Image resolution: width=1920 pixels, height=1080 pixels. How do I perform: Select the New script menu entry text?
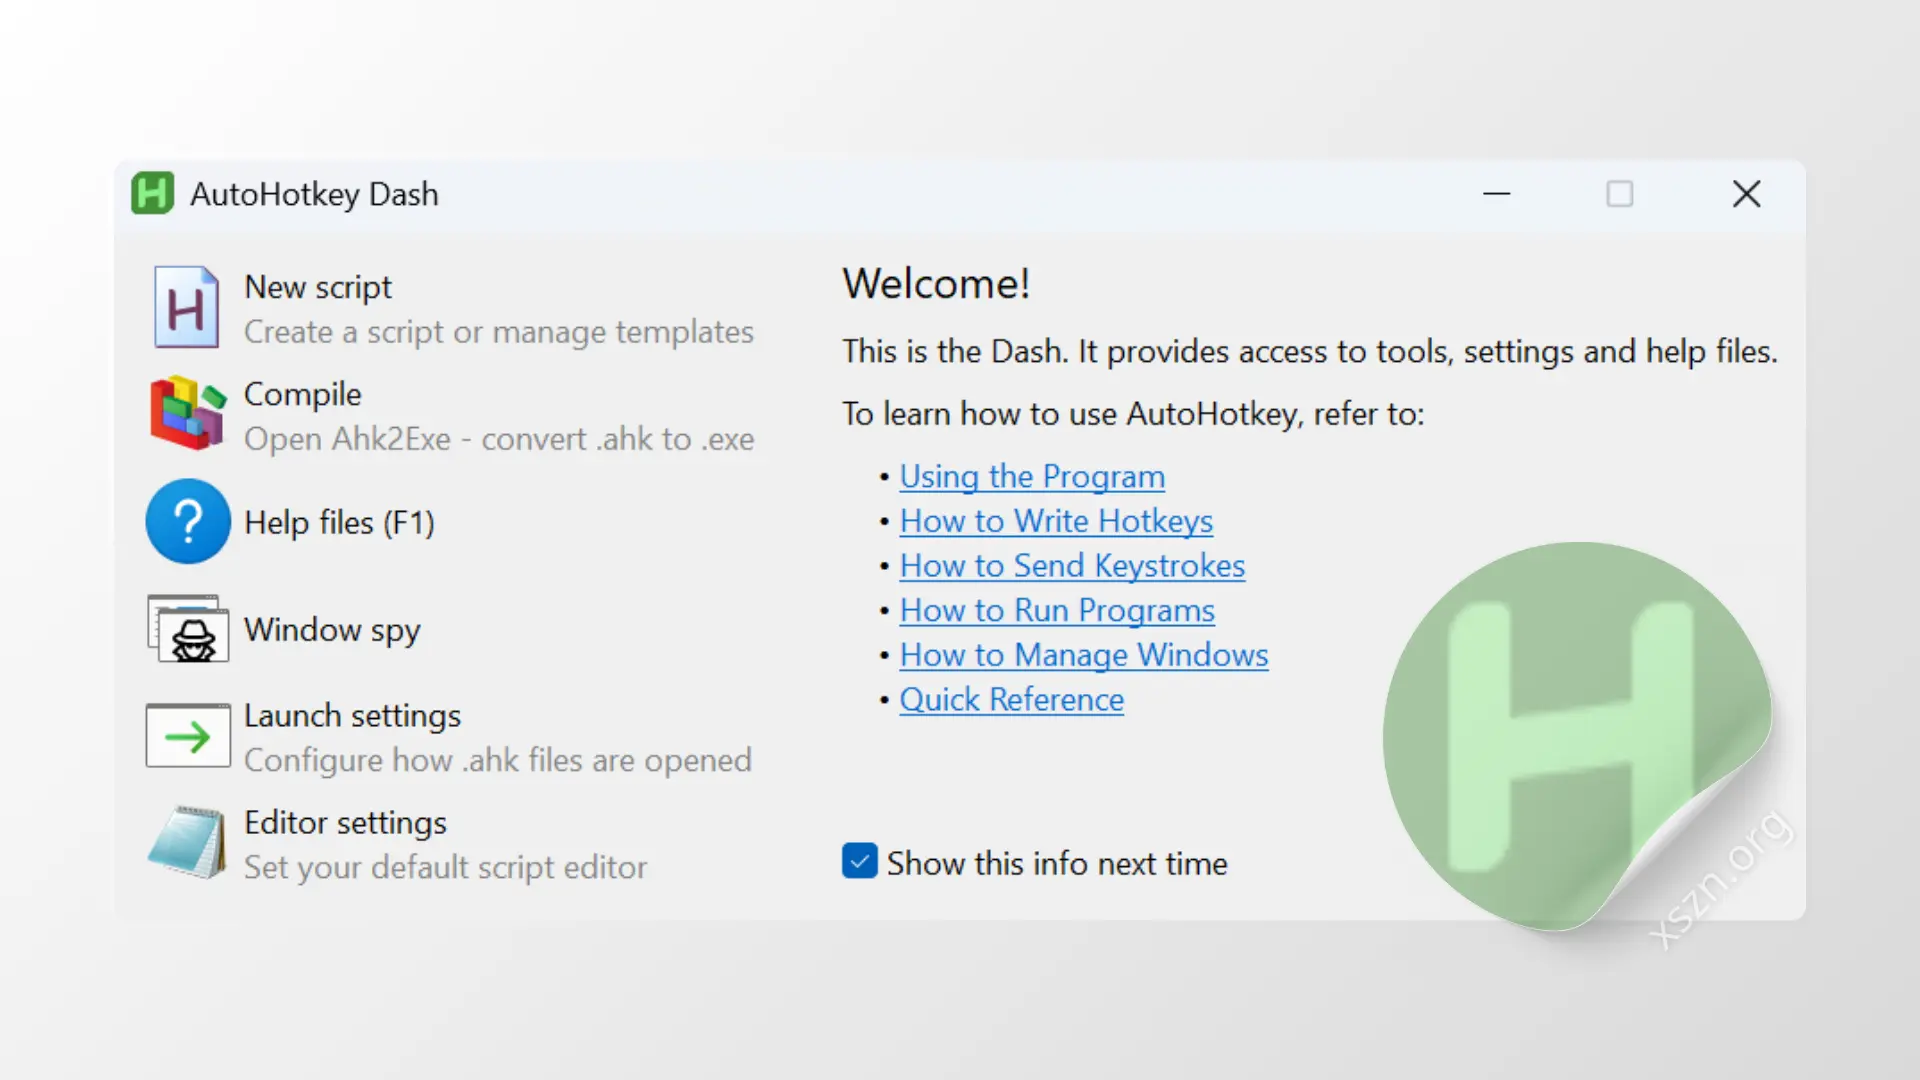click(x=318, y=287)
